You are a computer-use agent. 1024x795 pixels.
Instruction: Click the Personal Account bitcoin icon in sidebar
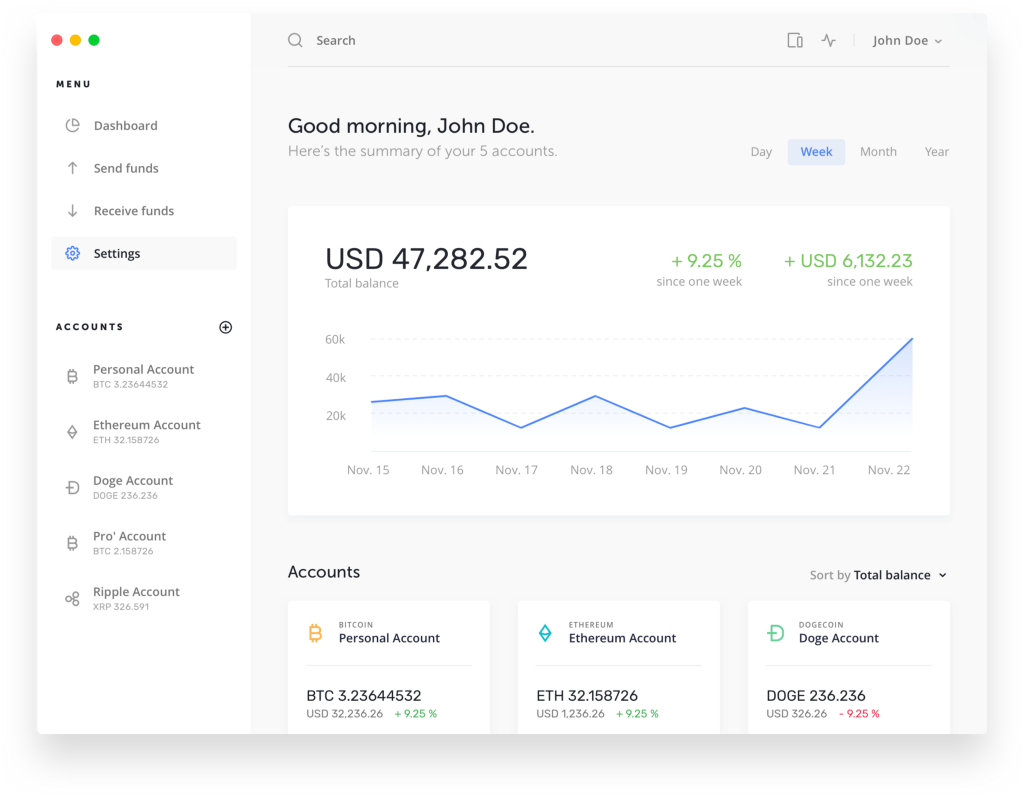(72, 376)
